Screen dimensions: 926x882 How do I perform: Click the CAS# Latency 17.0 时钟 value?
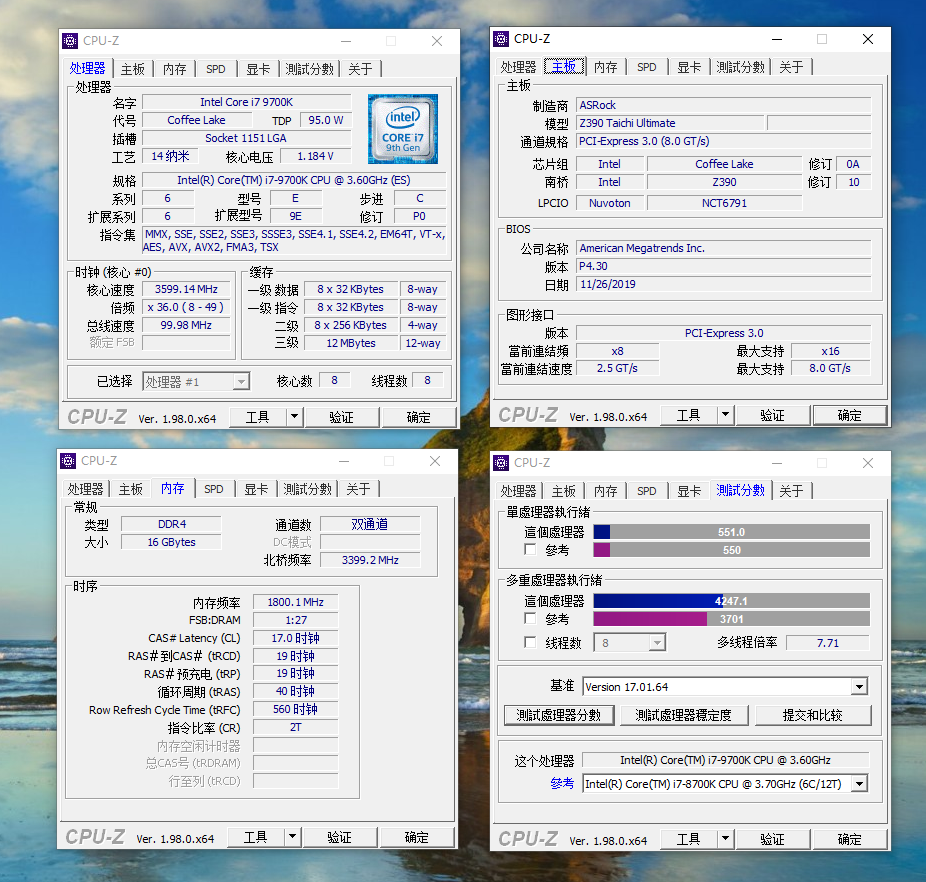point(295,638)
